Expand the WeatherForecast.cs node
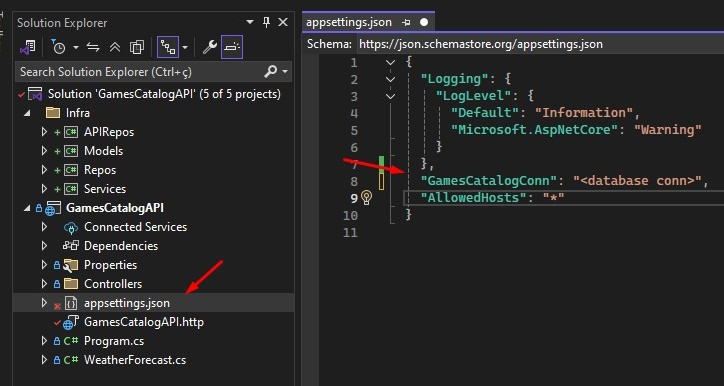The height and width of the screenshot is (386, 724). [x=44, y=360]
